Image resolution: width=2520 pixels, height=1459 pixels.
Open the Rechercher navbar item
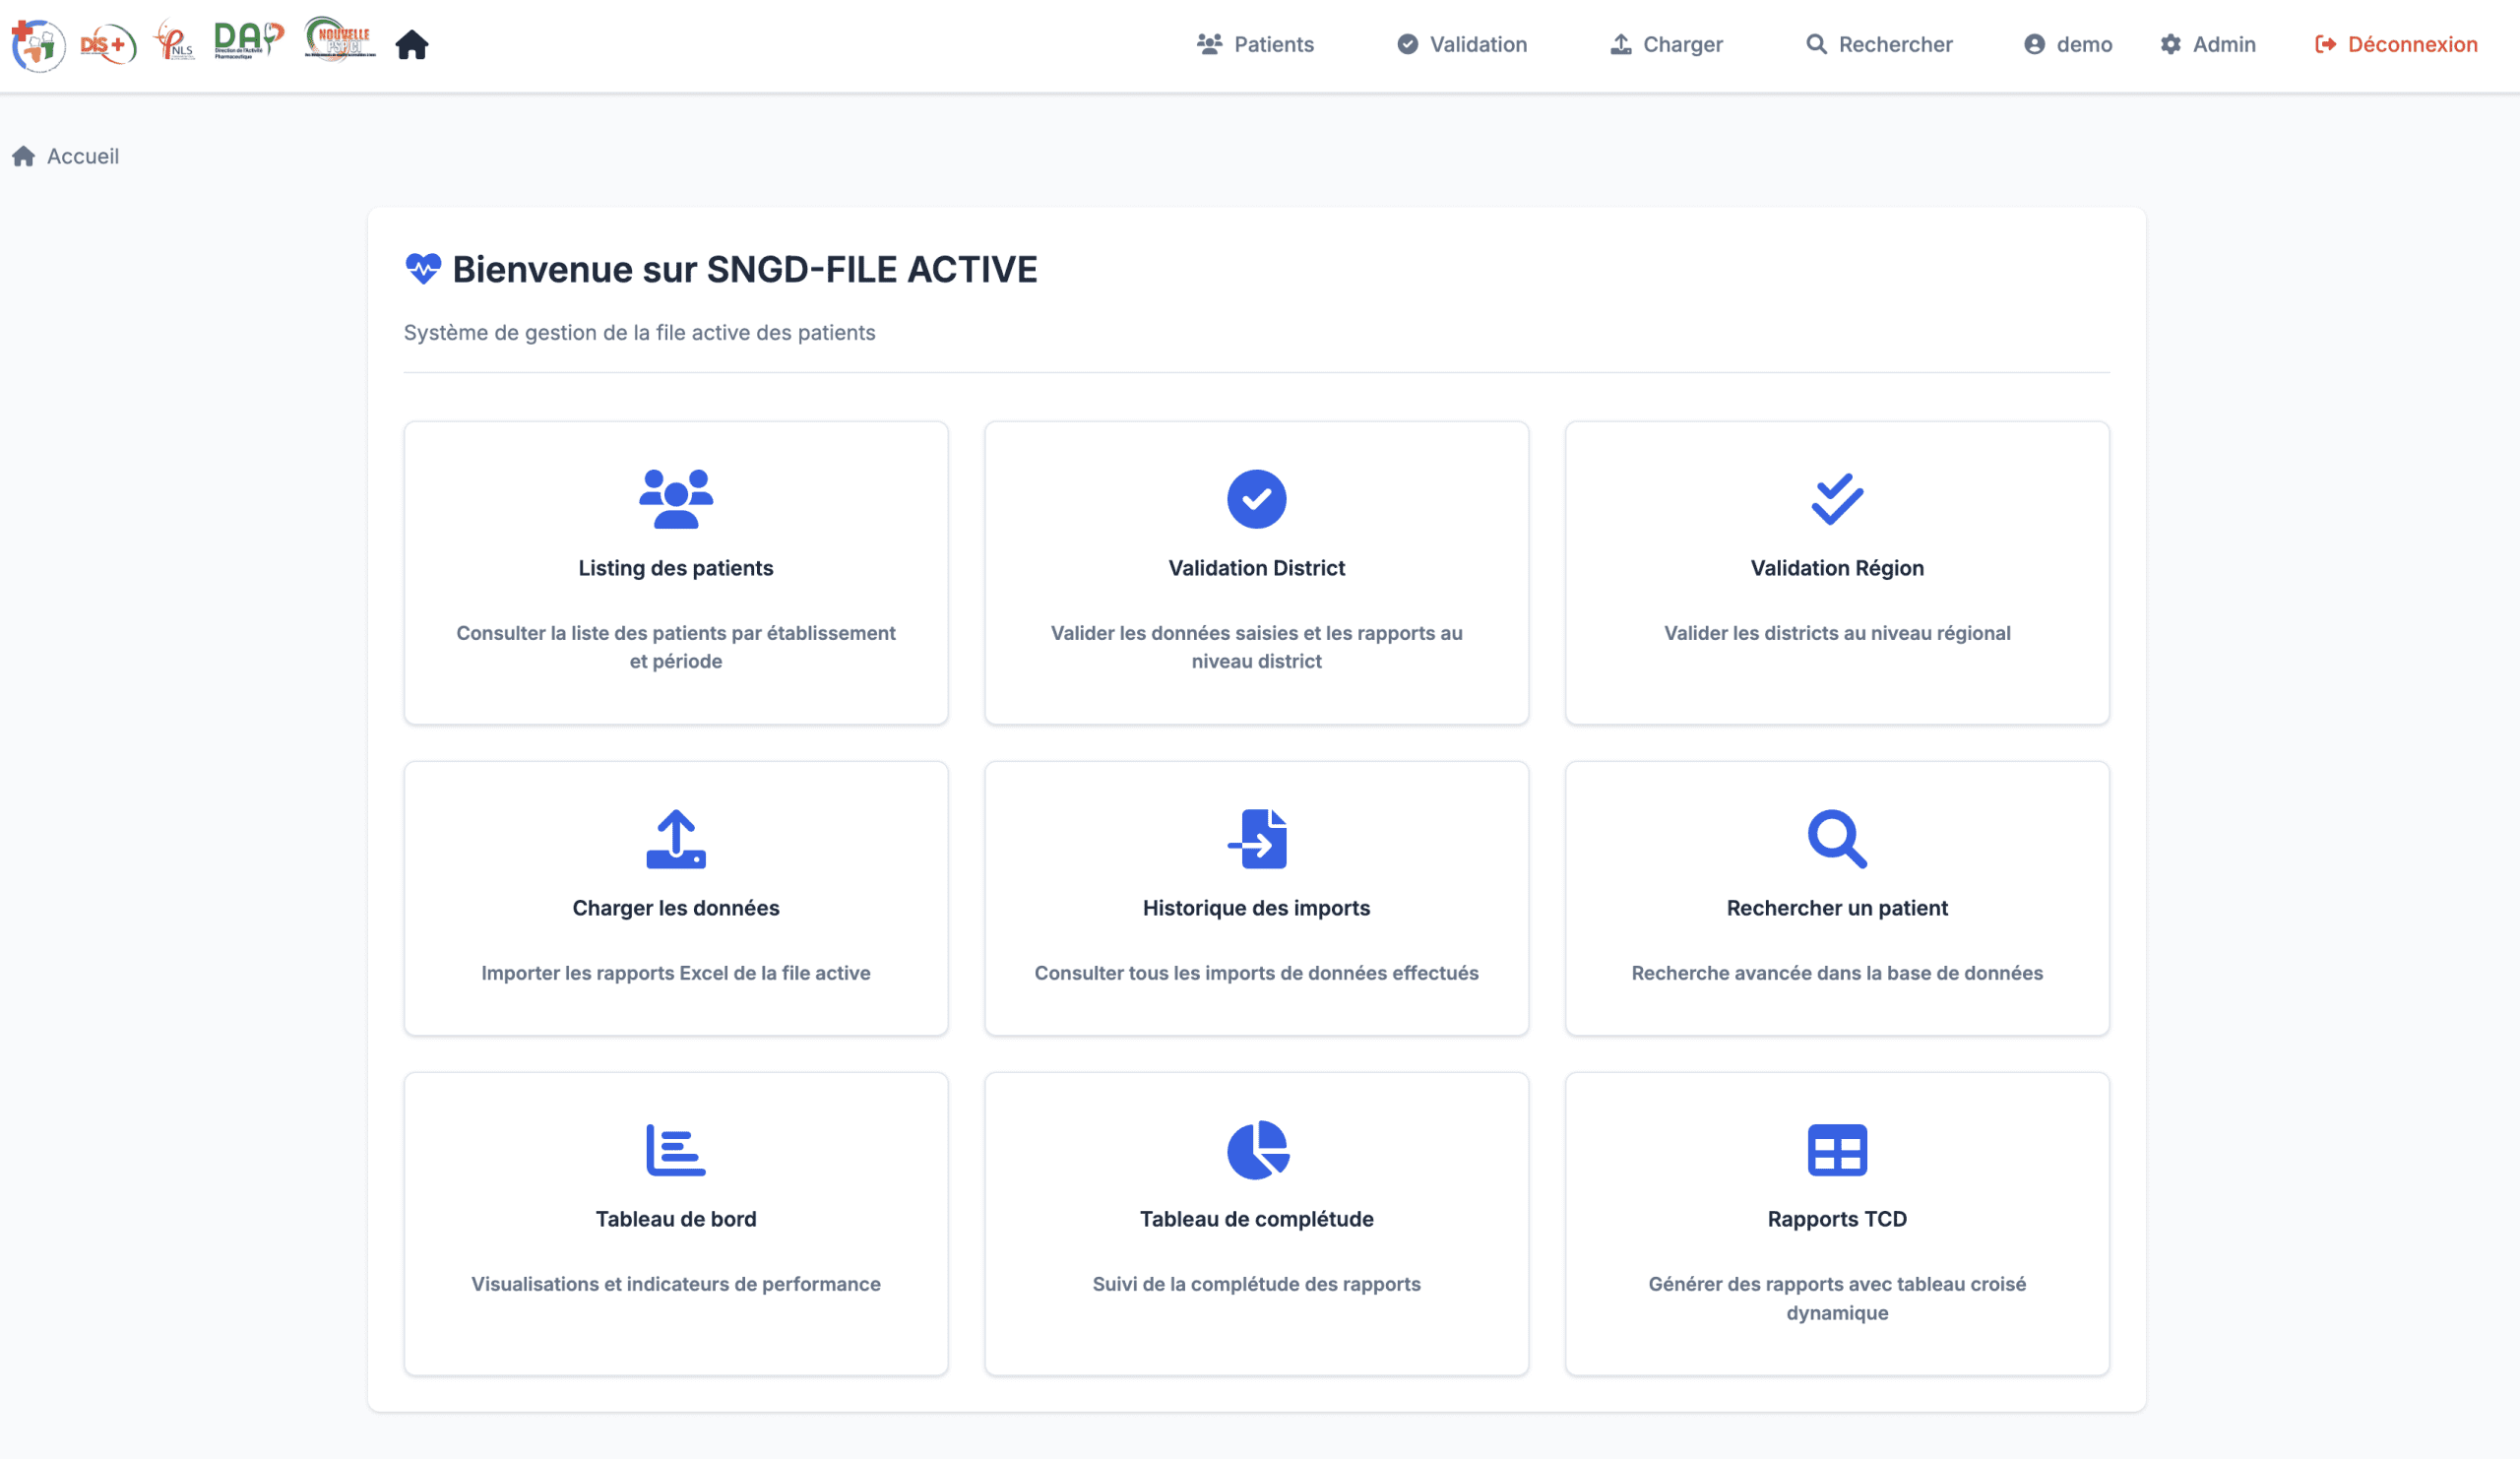(x=1878, y=44)
